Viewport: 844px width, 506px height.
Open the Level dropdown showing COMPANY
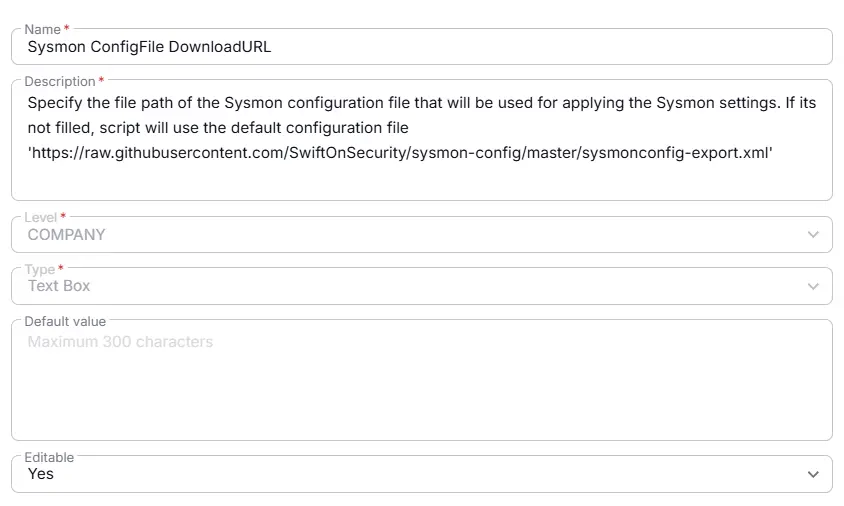click(400, 235)
